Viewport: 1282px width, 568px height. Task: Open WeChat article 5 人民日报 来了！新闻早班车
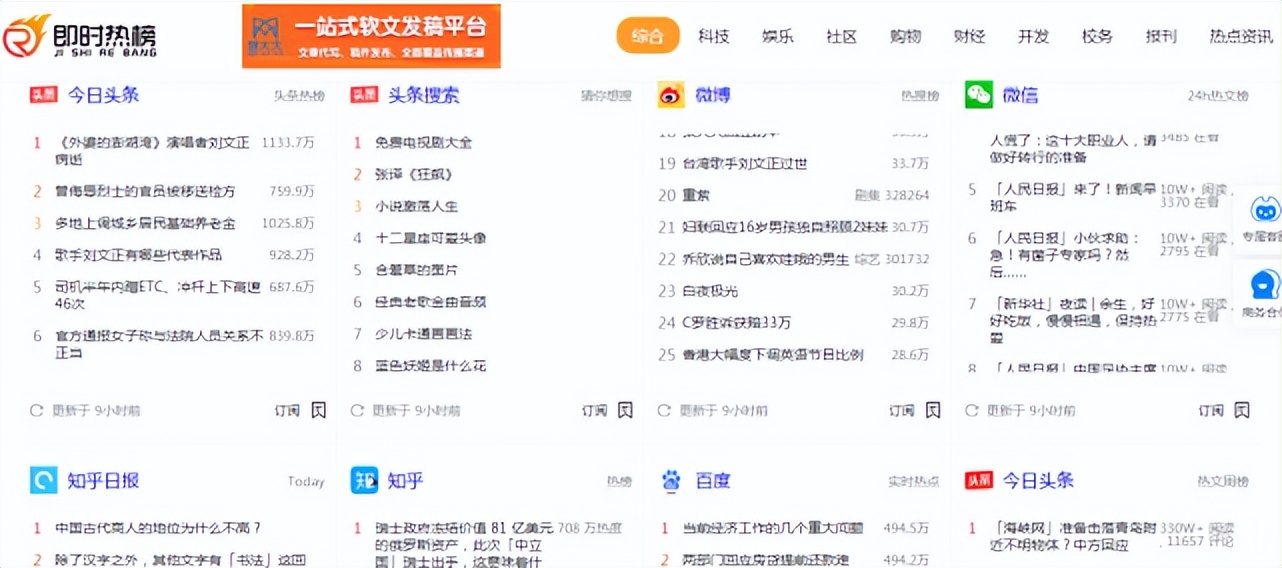pyautogui.click(x=1073, y=197)
